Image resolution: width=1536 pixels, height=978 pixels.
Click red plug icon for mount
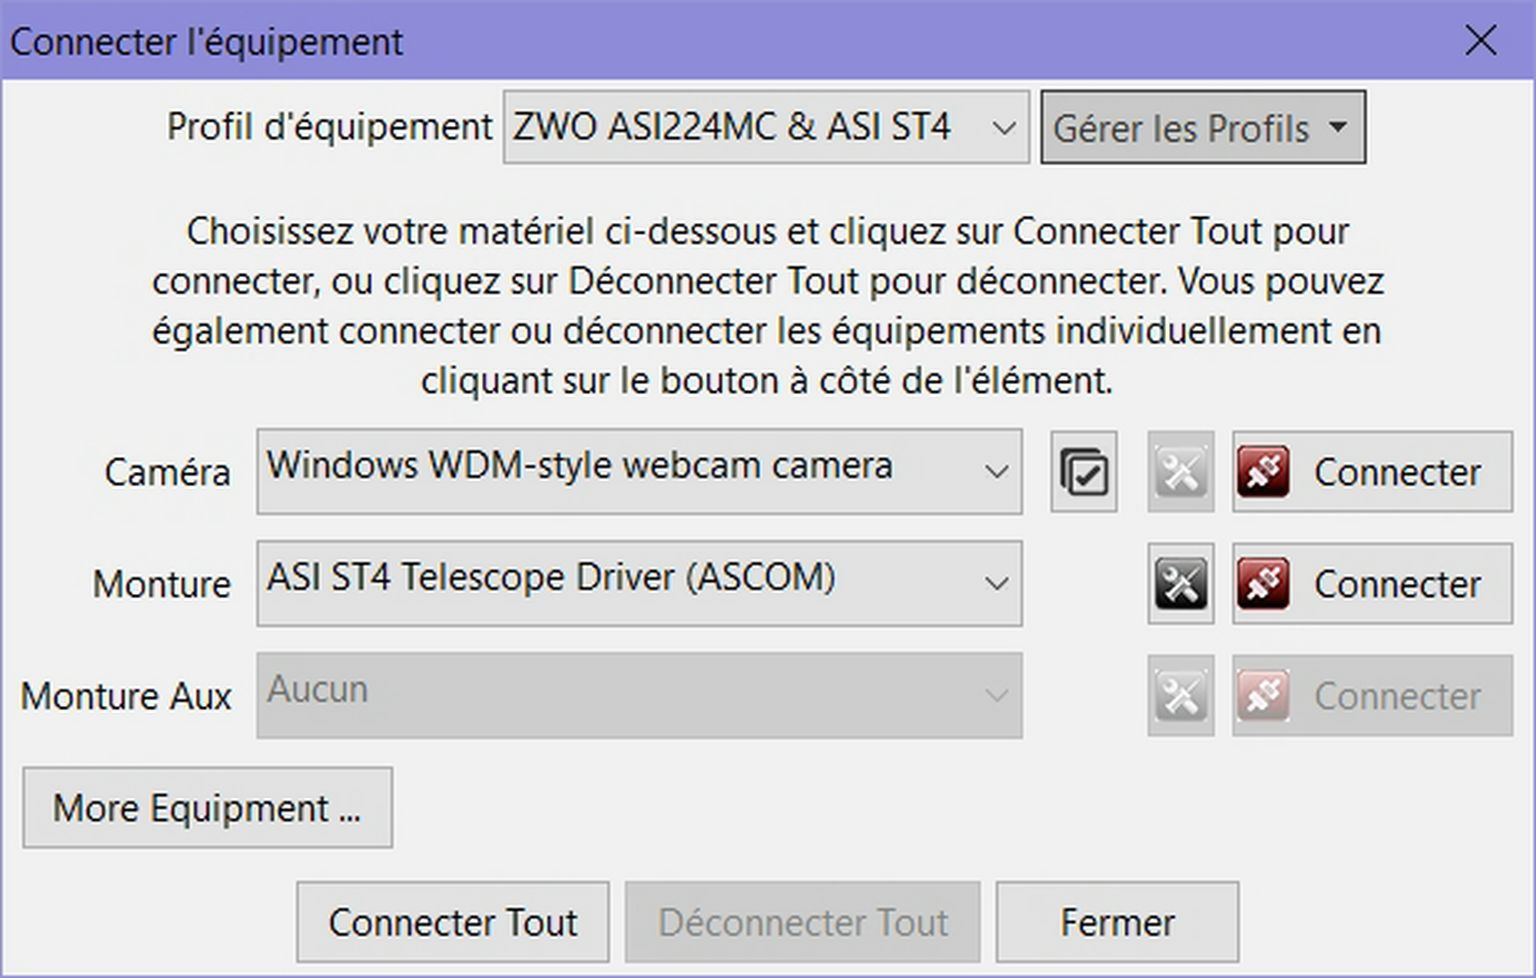click(x=1264, y=584)
